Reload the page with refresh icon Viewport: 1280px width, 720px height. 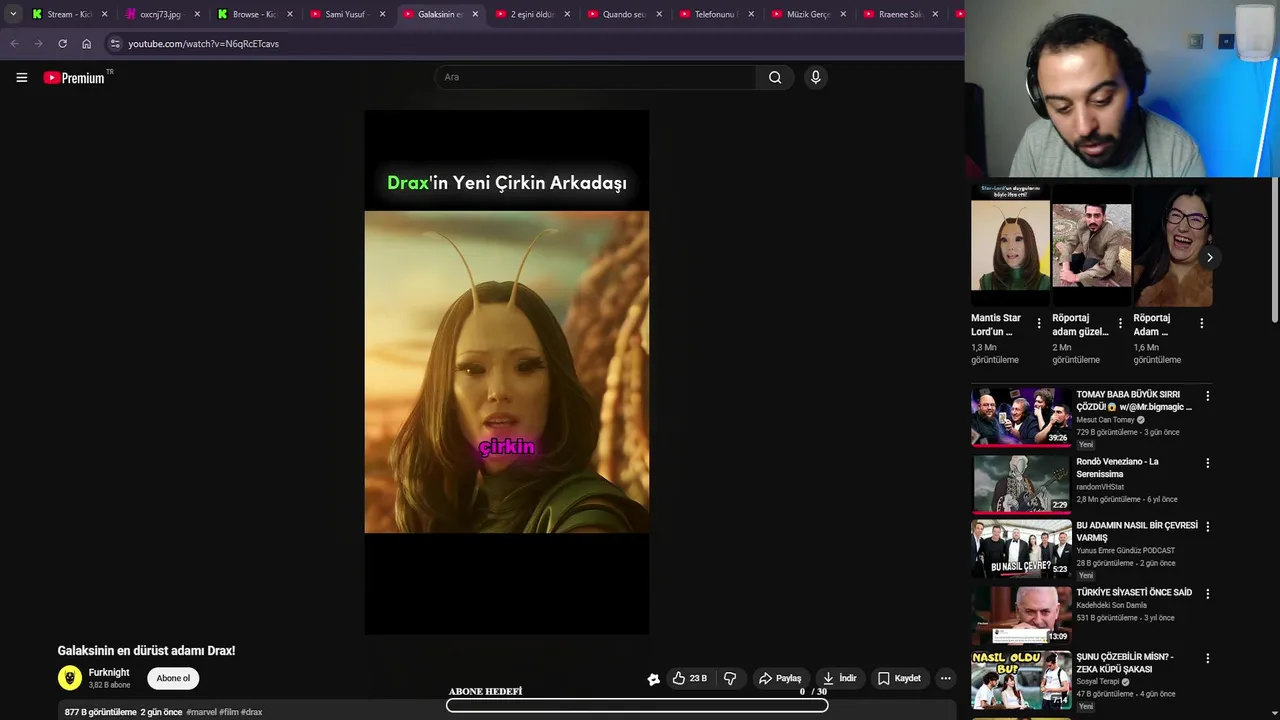click(x=62, y=44)
